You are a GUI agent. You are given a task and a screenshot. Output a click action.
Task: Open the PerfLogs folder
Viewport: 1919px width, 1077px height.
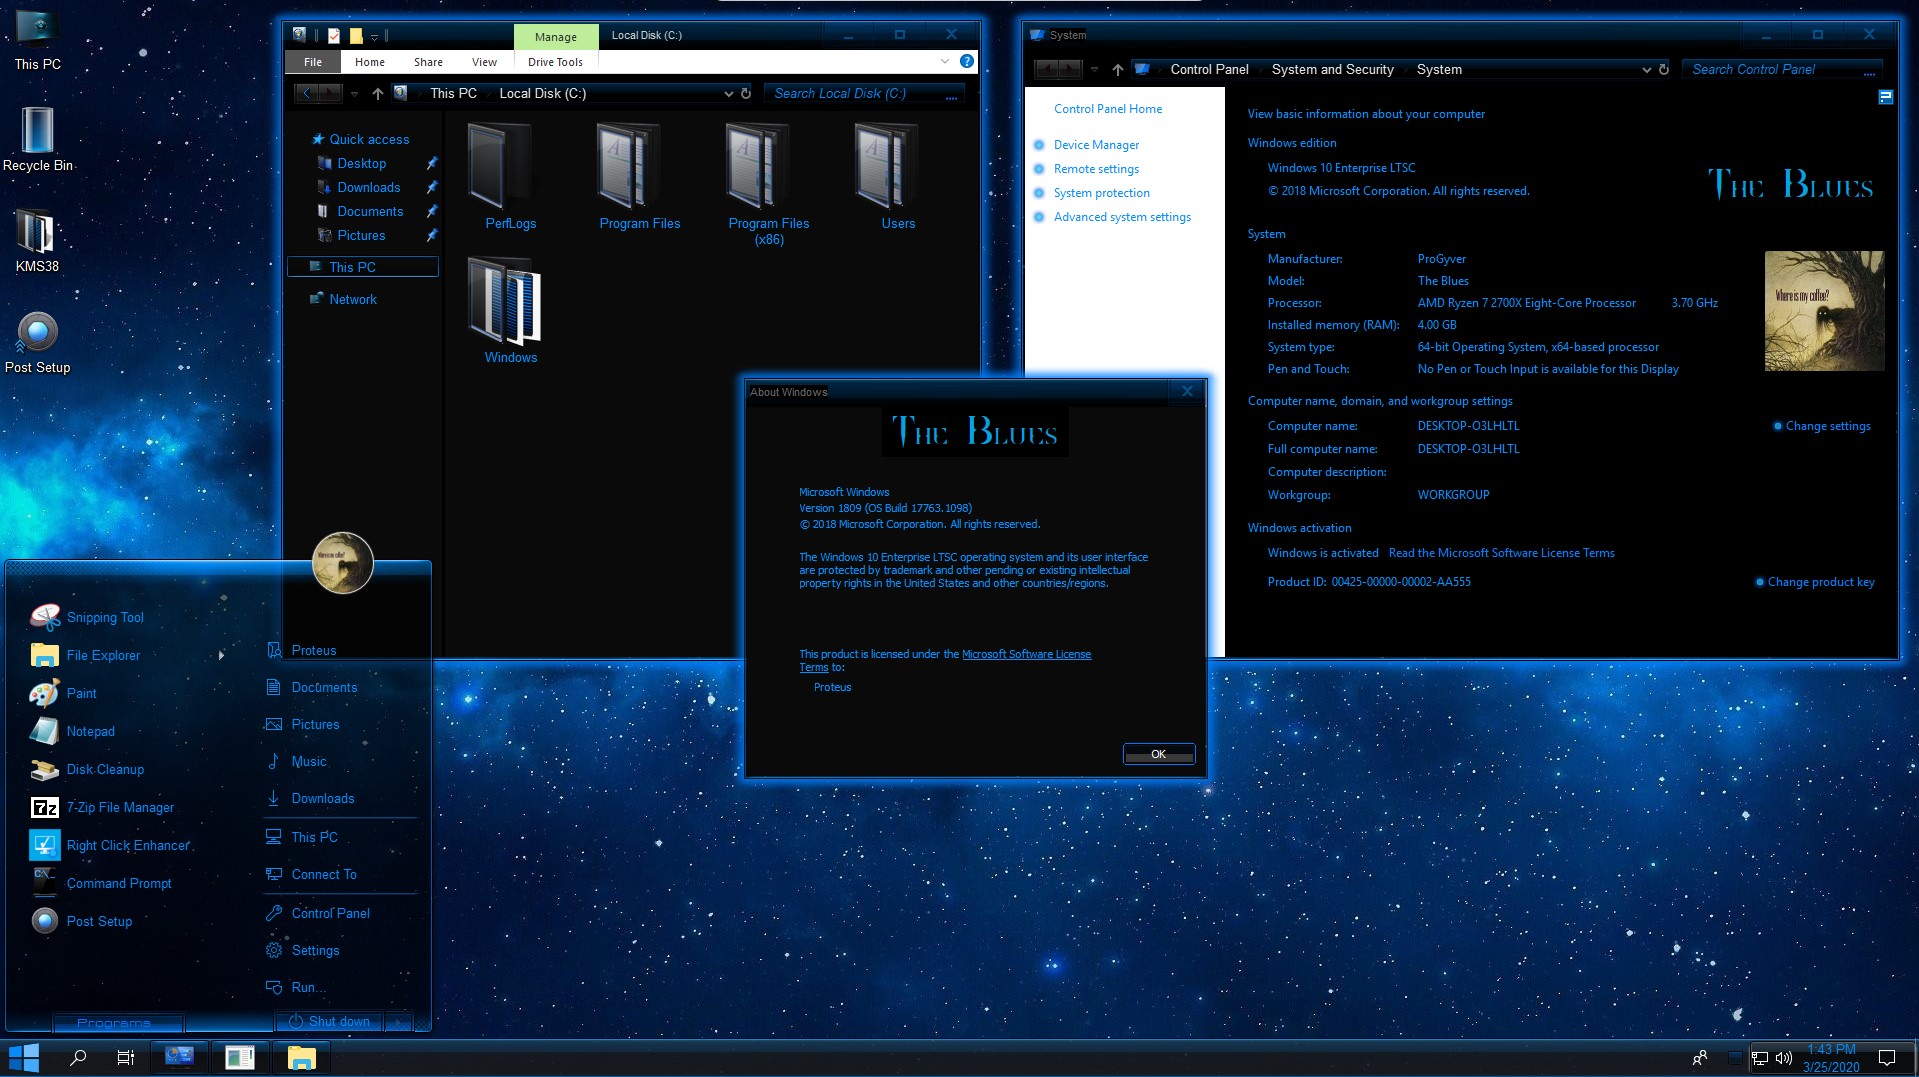(510, 177)
